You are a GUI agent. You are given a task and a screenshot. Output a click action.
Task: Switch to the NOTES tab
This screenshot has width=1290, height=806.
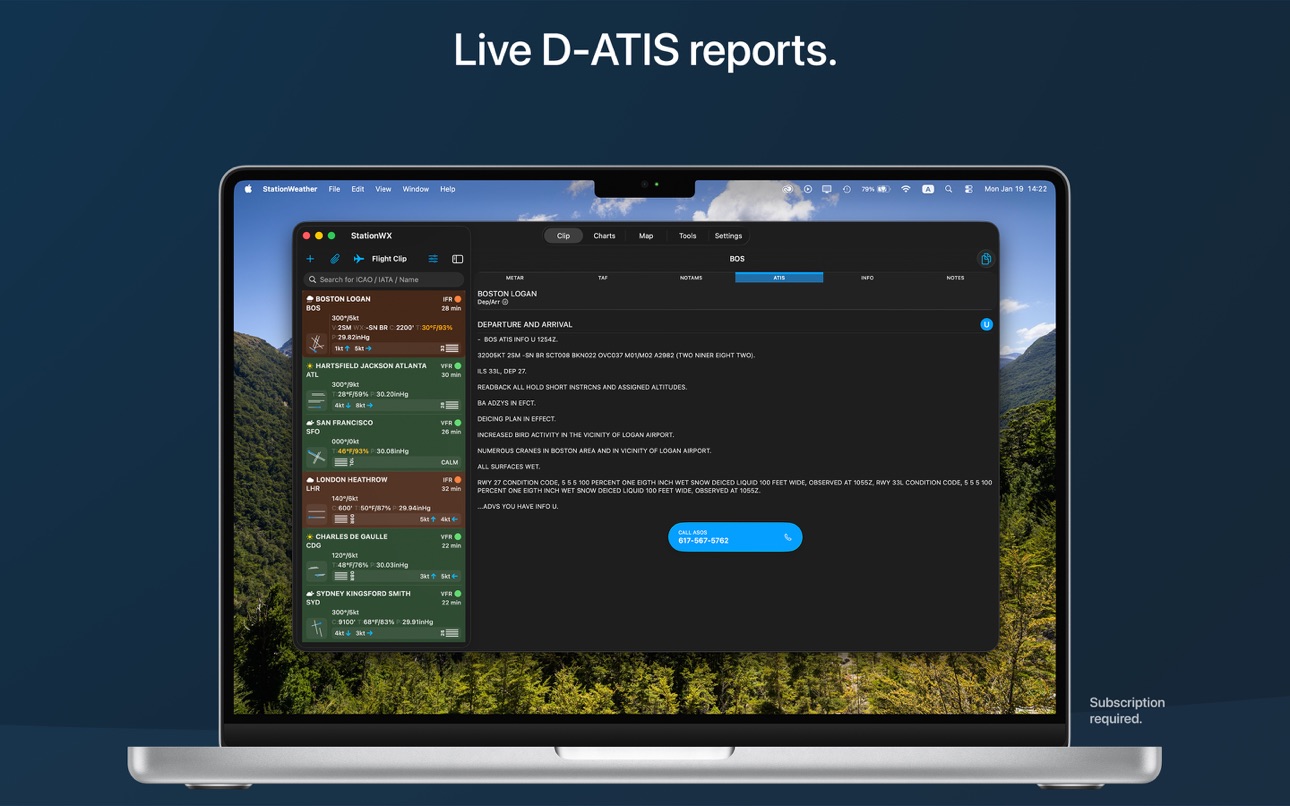(x=955, y=278)
